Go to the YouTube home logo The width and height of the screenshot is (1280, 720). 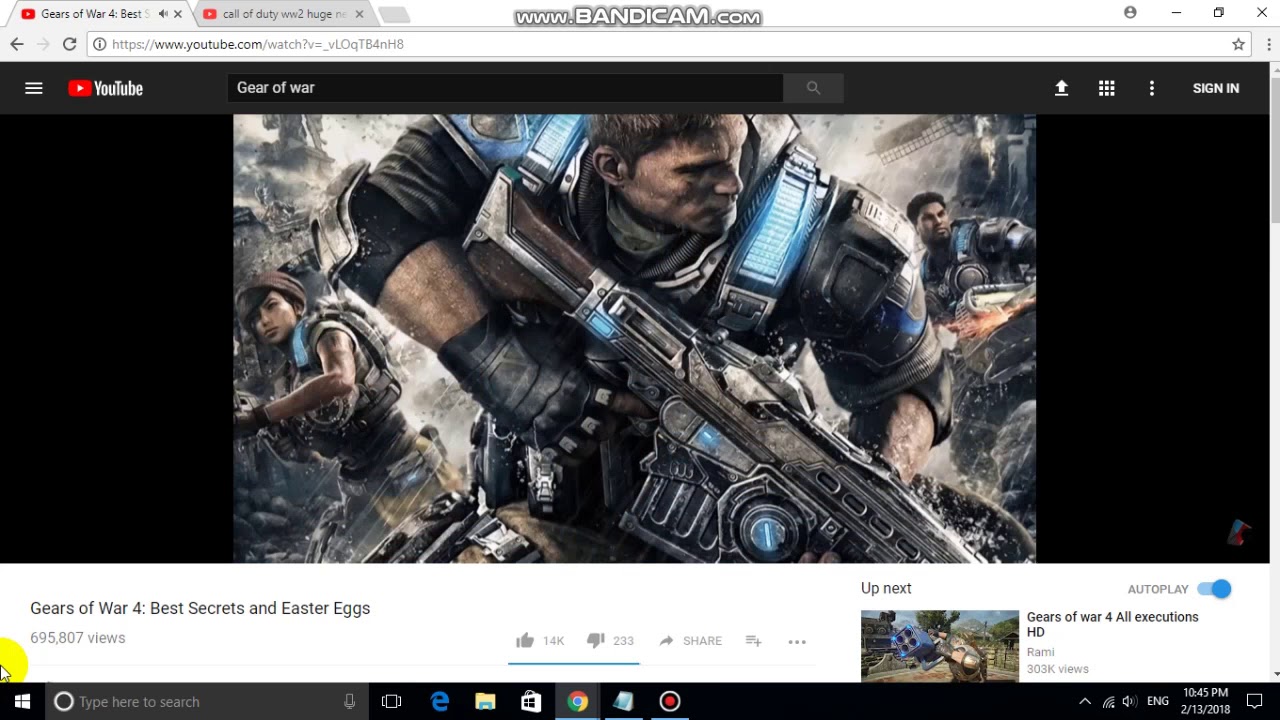pyautogui.click(x=105, y=88)
